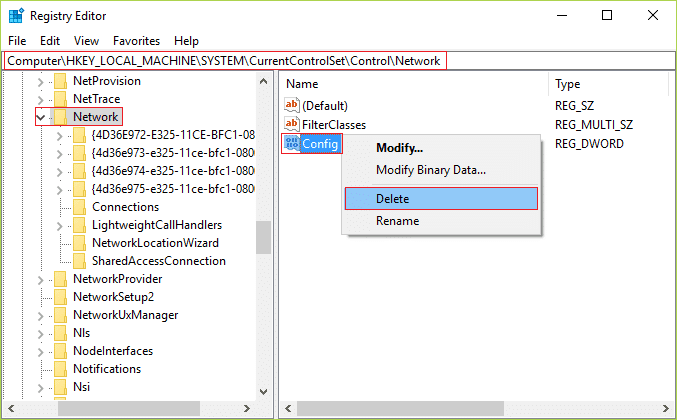Click the Nsi folder icon
677x420 pixels.
coord(60,387)
